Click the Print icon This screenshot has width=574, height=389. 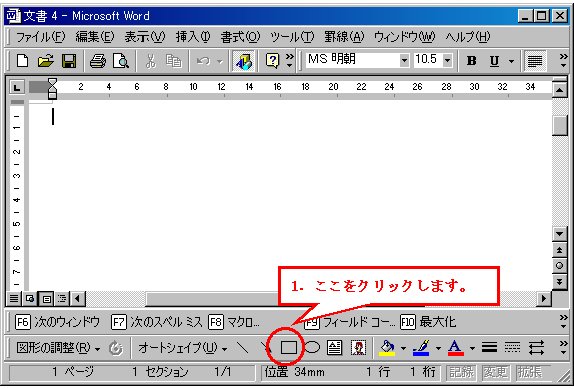[97, 61]
